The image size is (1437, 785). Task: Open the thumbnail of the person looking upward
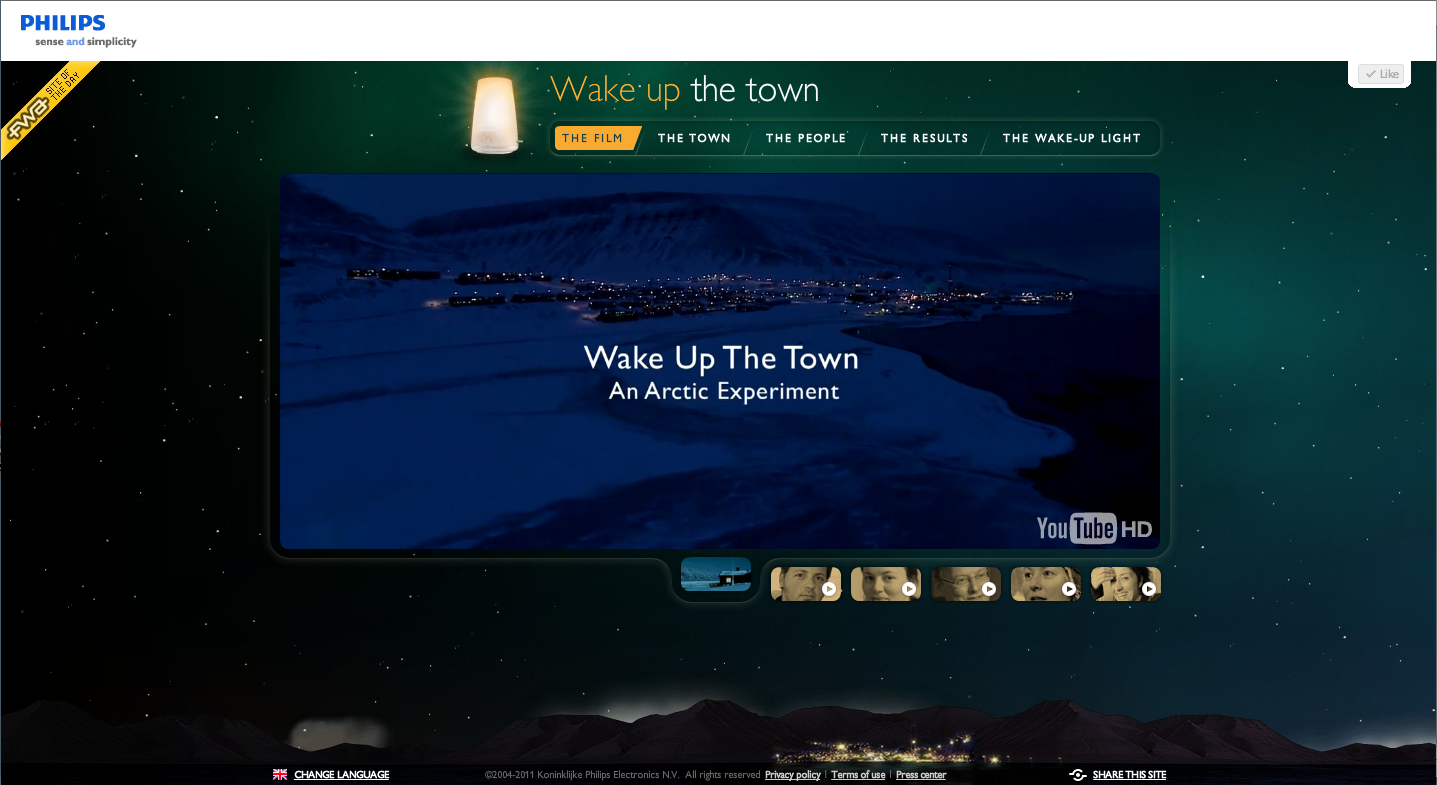point(1046,584)
